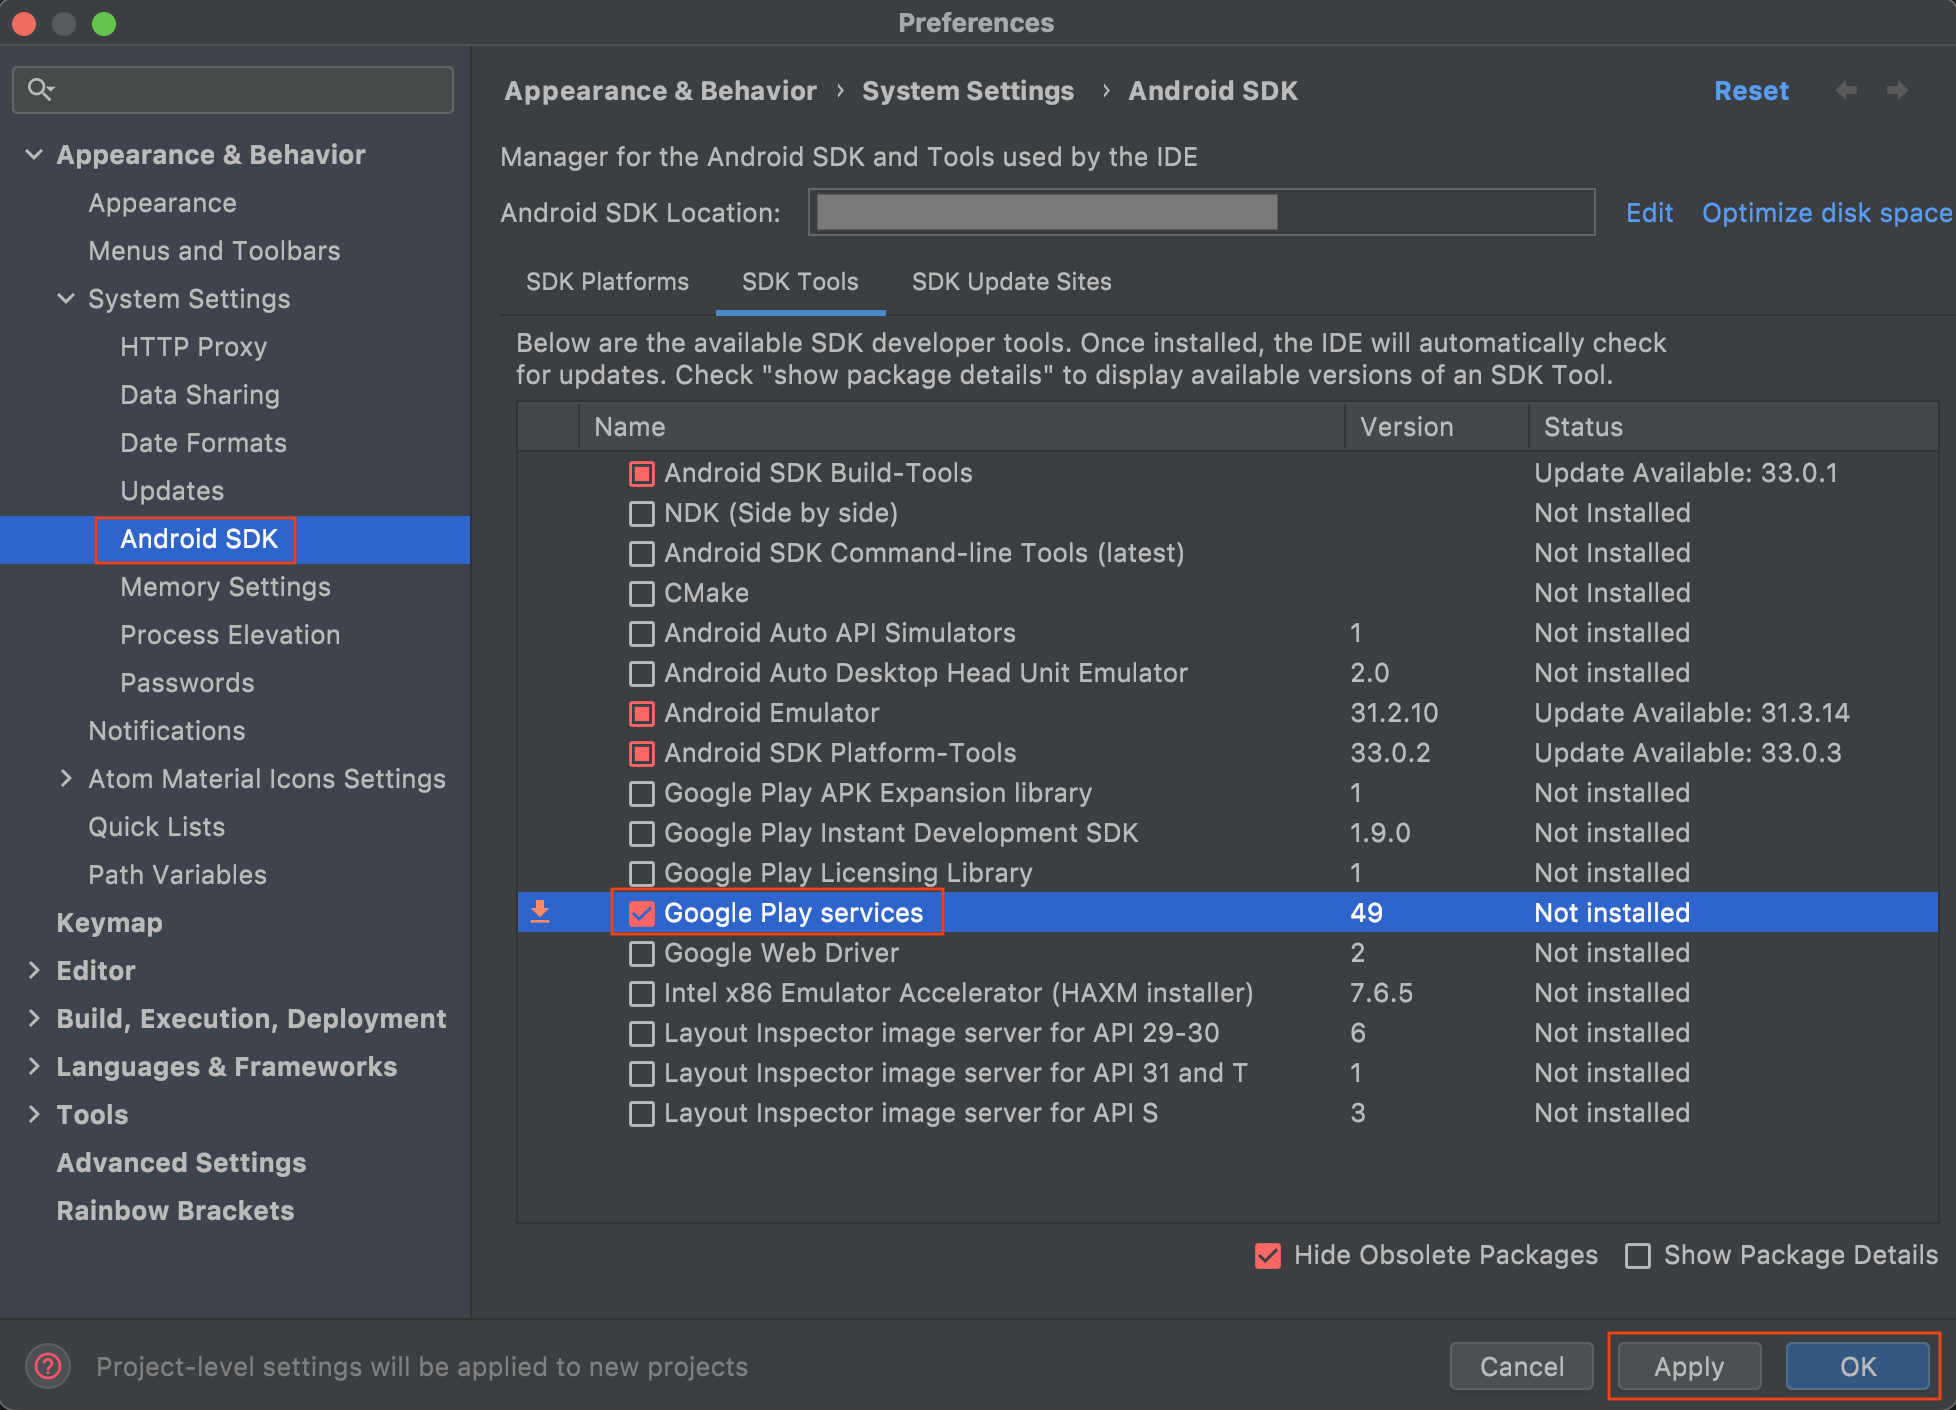Uncheck Hide Obsolete Packages

coord(1268,1255)
